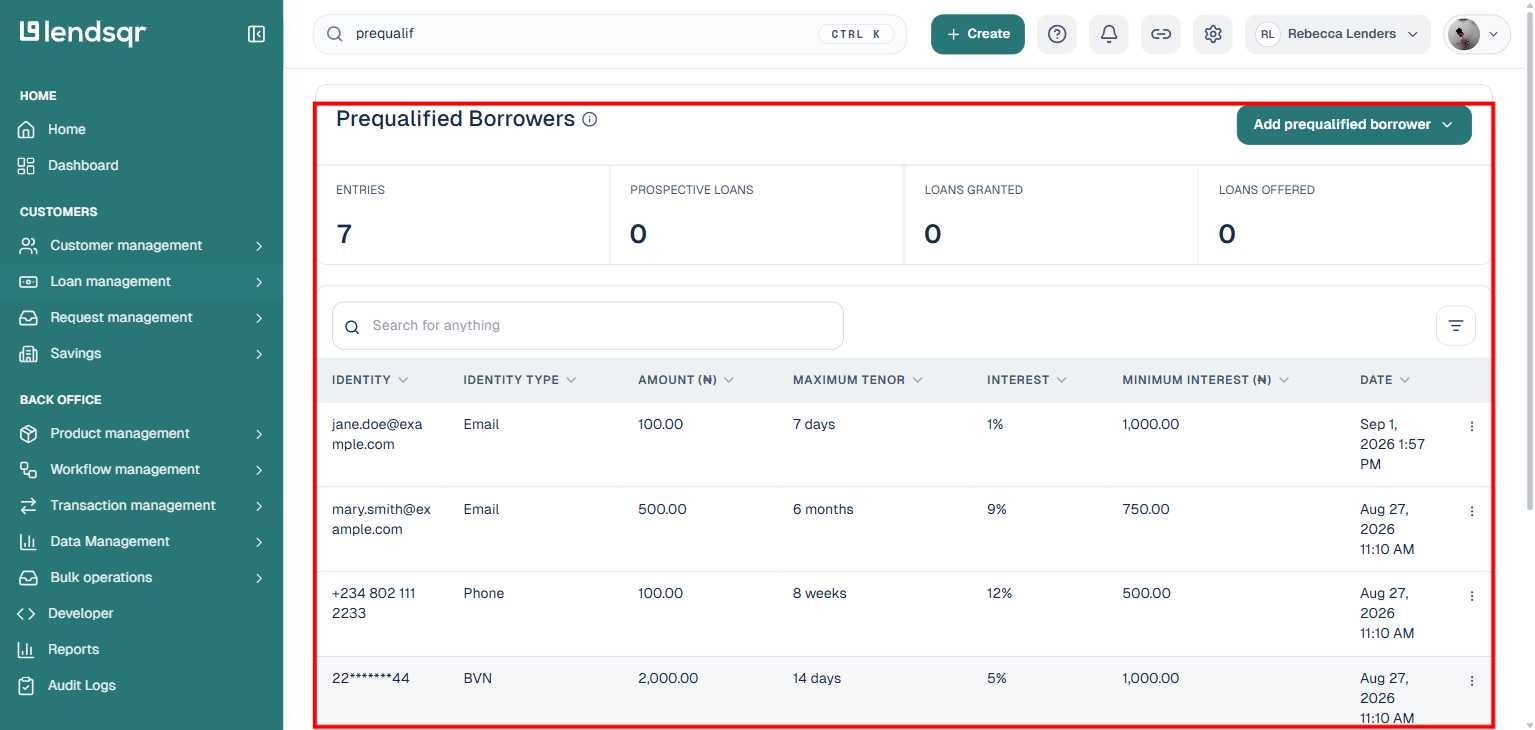Open row actions menu for jane.doe@example.com
The image size is (1535, 730).
(x=1472, y=426)
